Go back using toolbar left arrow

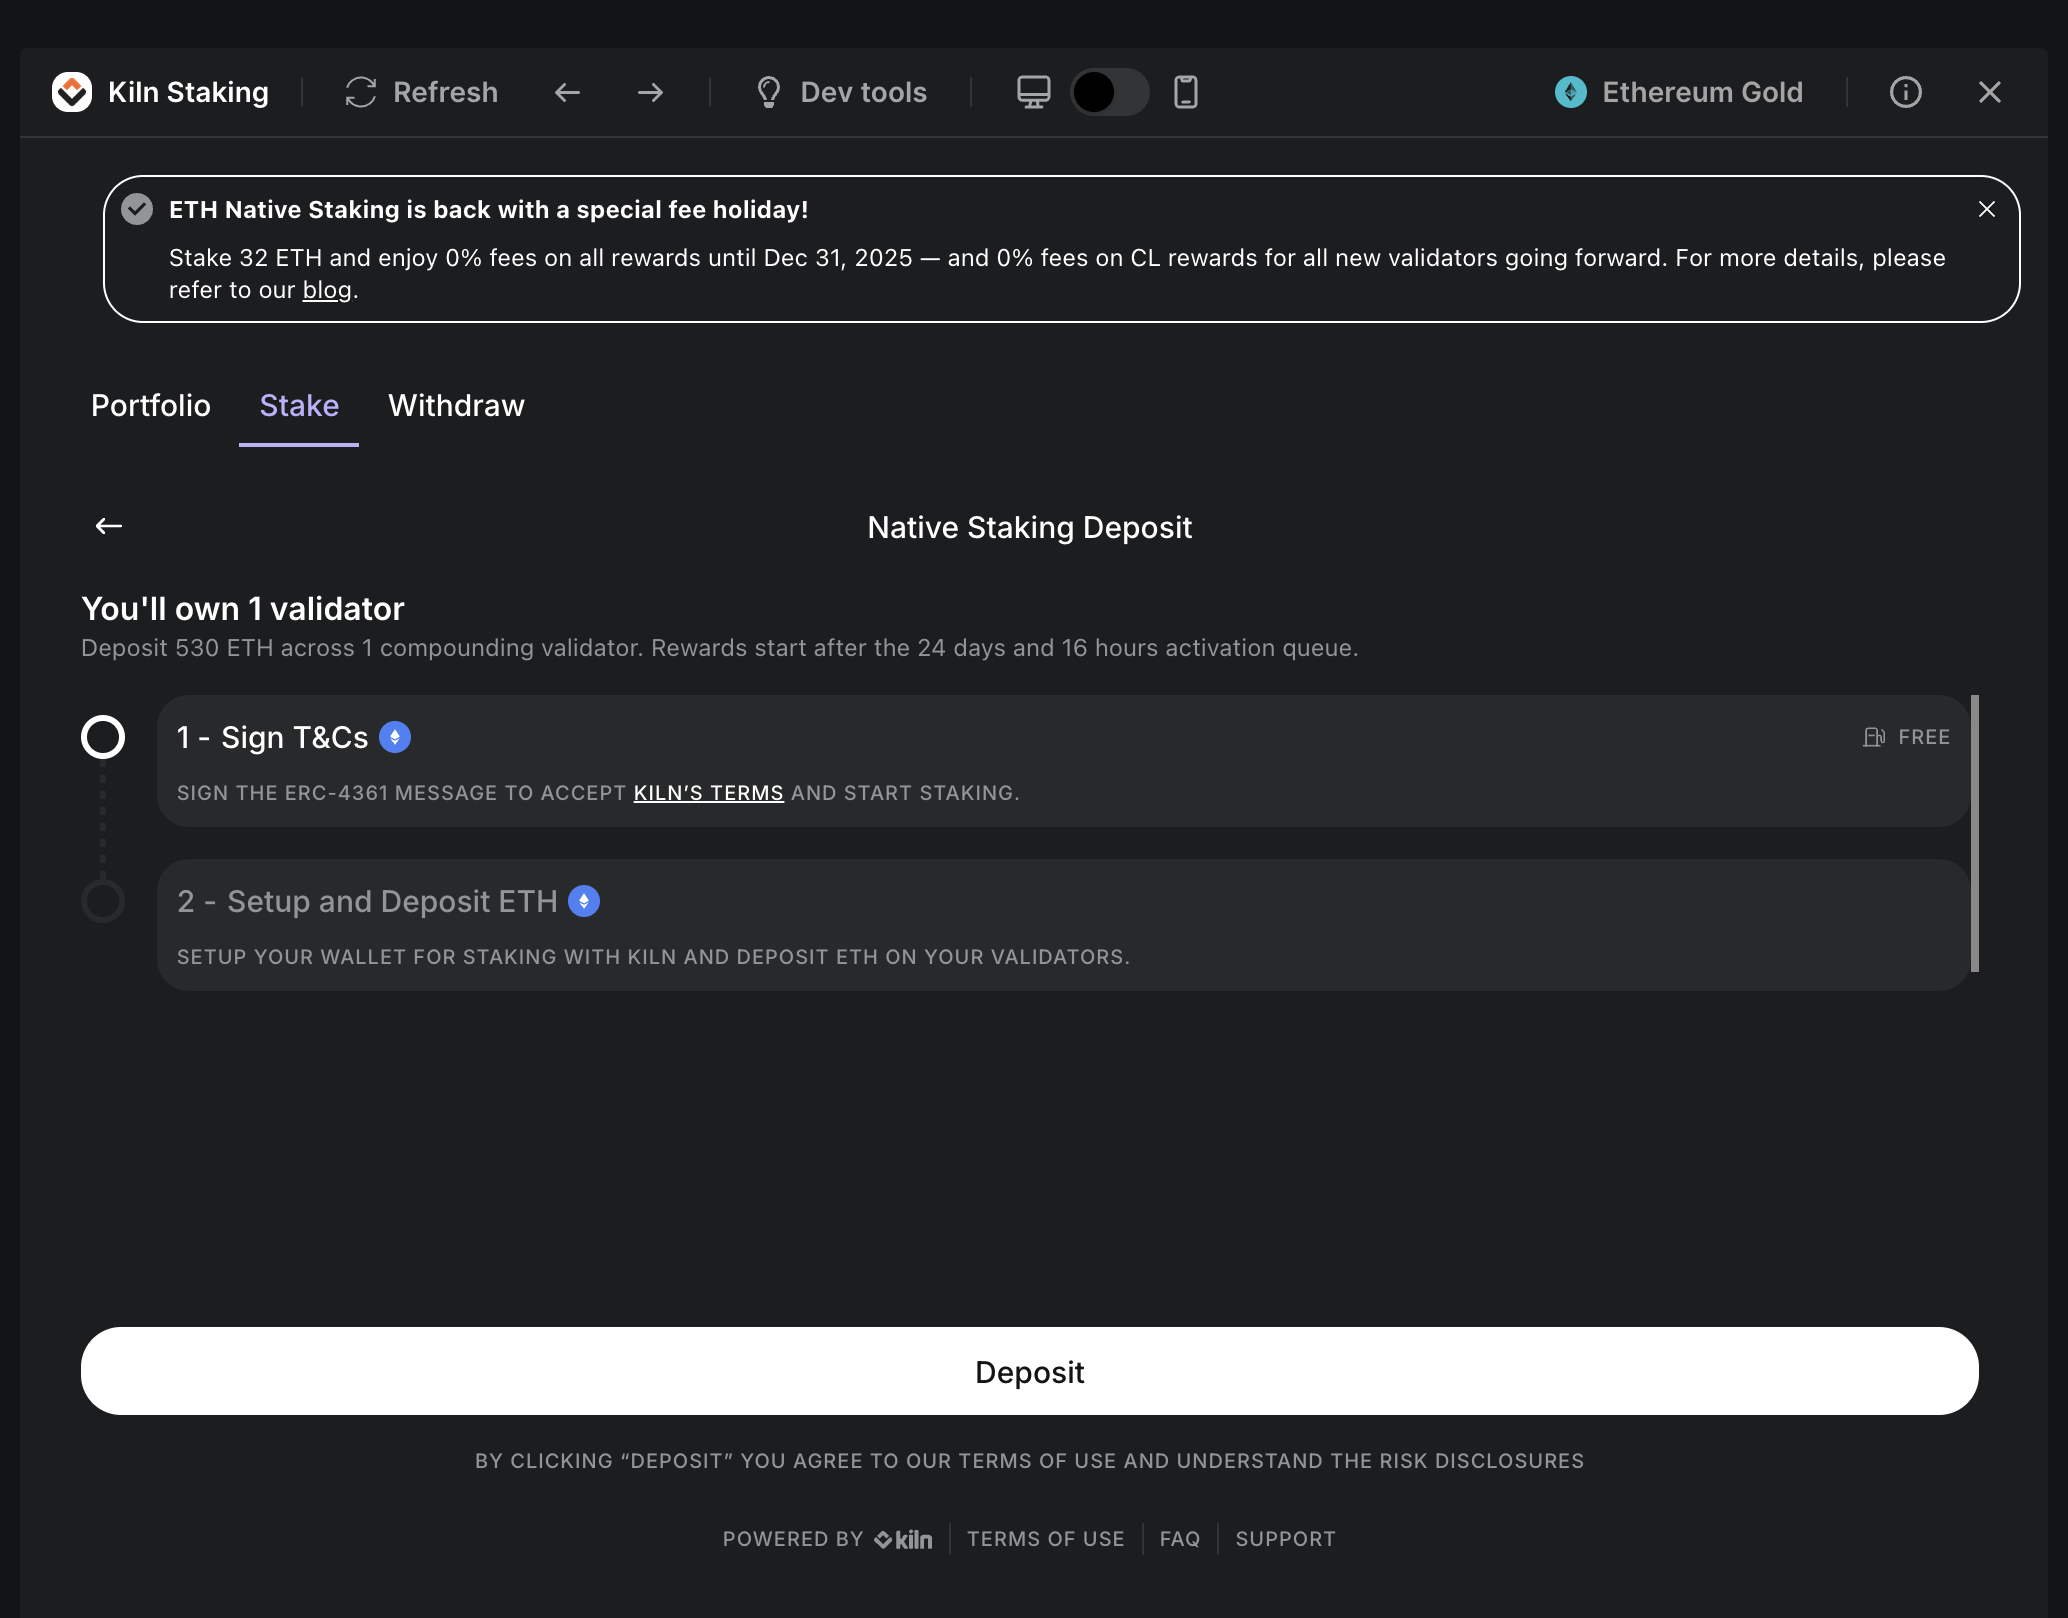tap(567, 92)
